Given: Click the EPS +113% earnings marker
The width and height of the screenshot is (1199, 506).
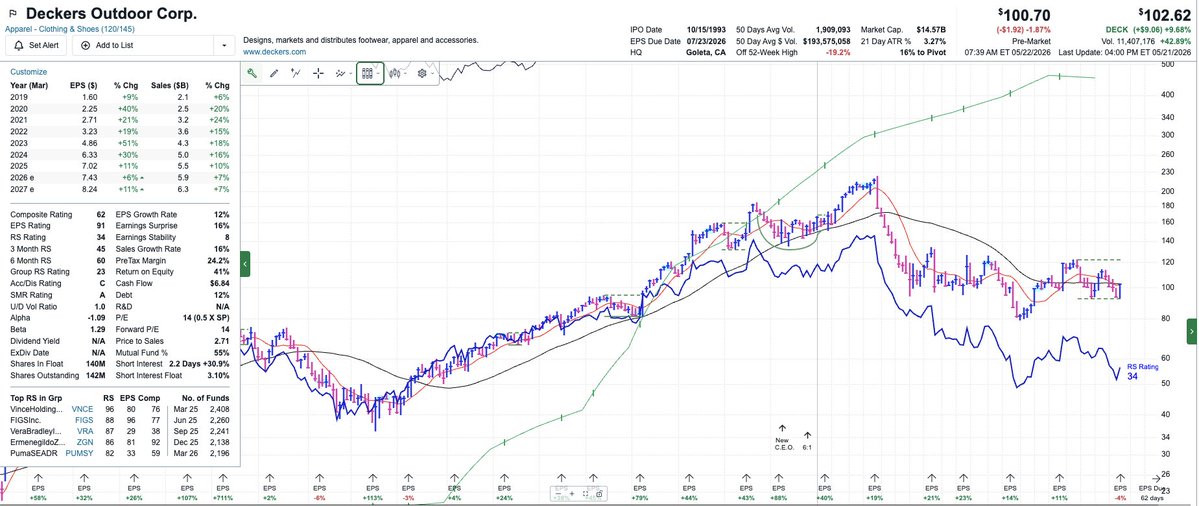Looking at the screenshot, I should tap(372, 488).
